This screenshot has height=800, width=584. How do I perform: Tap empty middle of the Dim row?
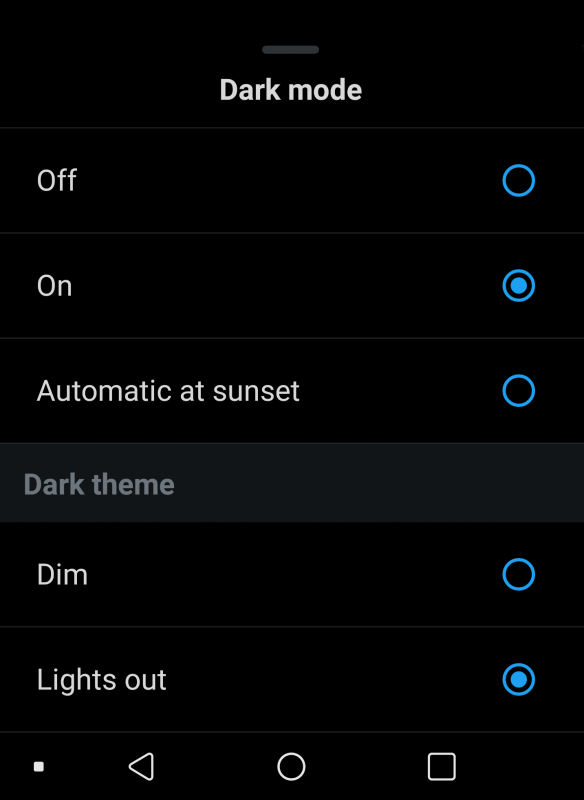pos(292,574)
